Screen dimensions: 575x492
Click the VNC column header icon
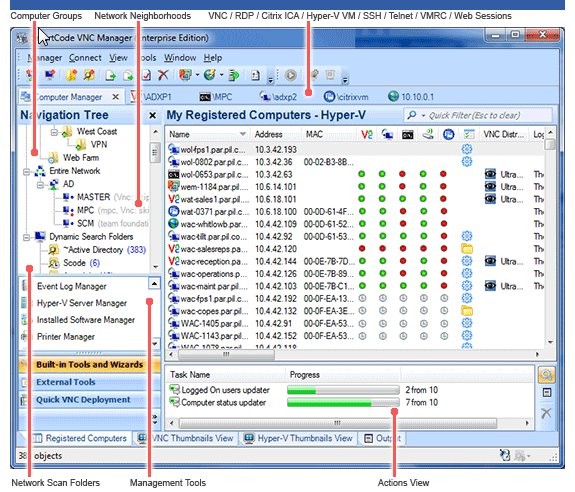tap(367, 135)
